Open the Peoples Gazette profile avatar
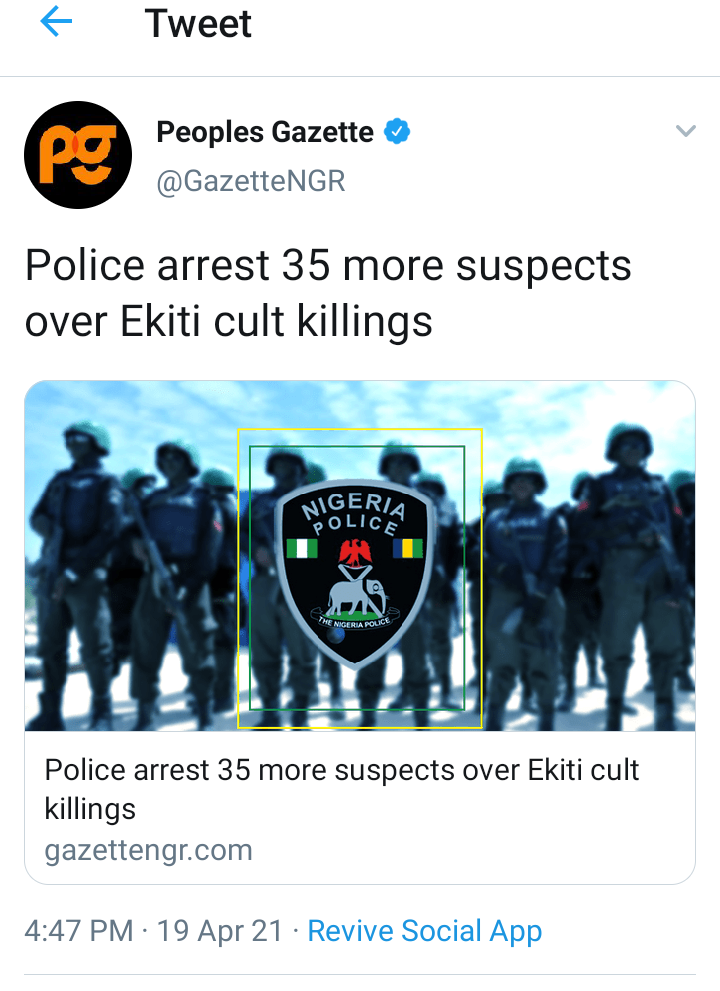This screenshot has height=991, width=720. [x=78, y=155]
